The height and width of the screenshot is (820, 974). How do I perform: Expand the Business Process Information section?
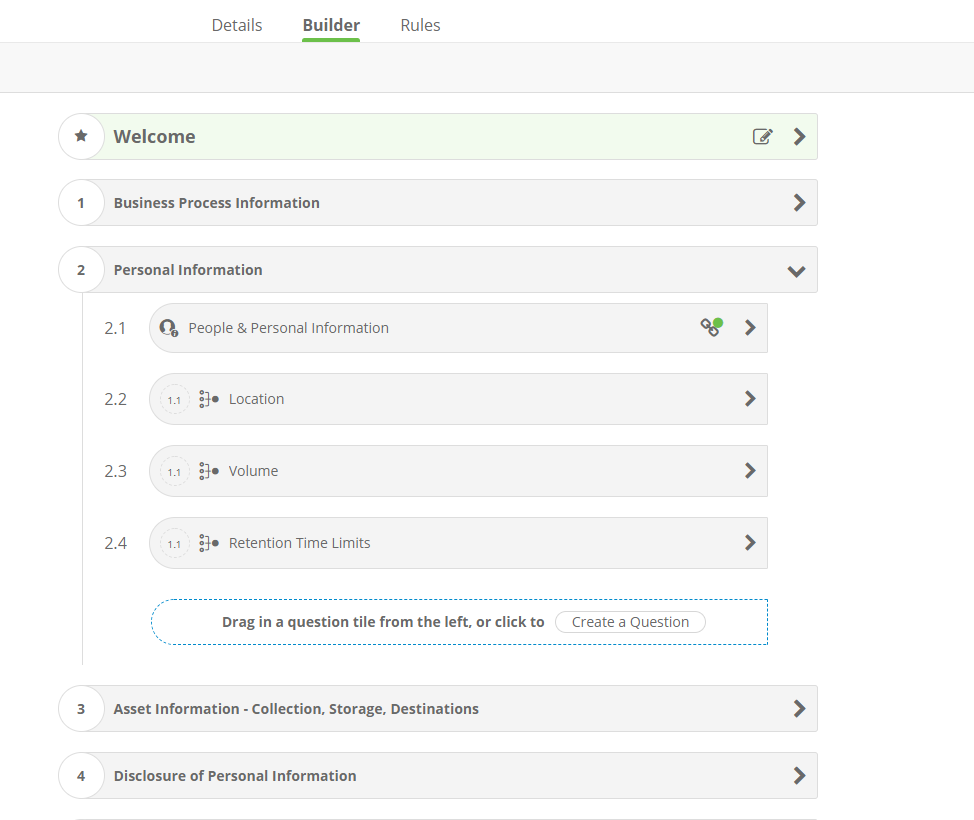point(799,202)
